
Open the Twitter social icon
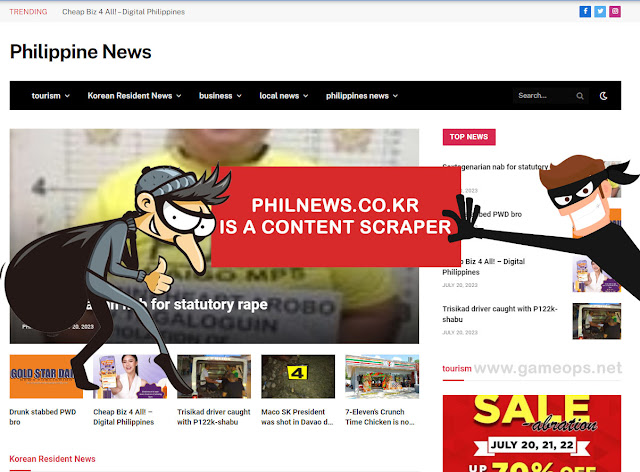pos(600,11)
